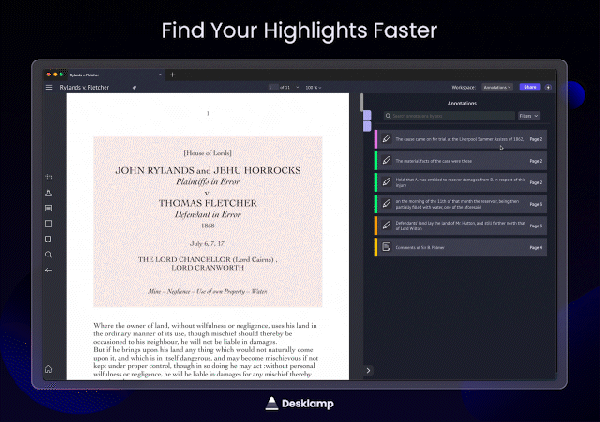Click 'THOMAS FLETCHER' heading in the document
The image size is (600, 422).
208,203
